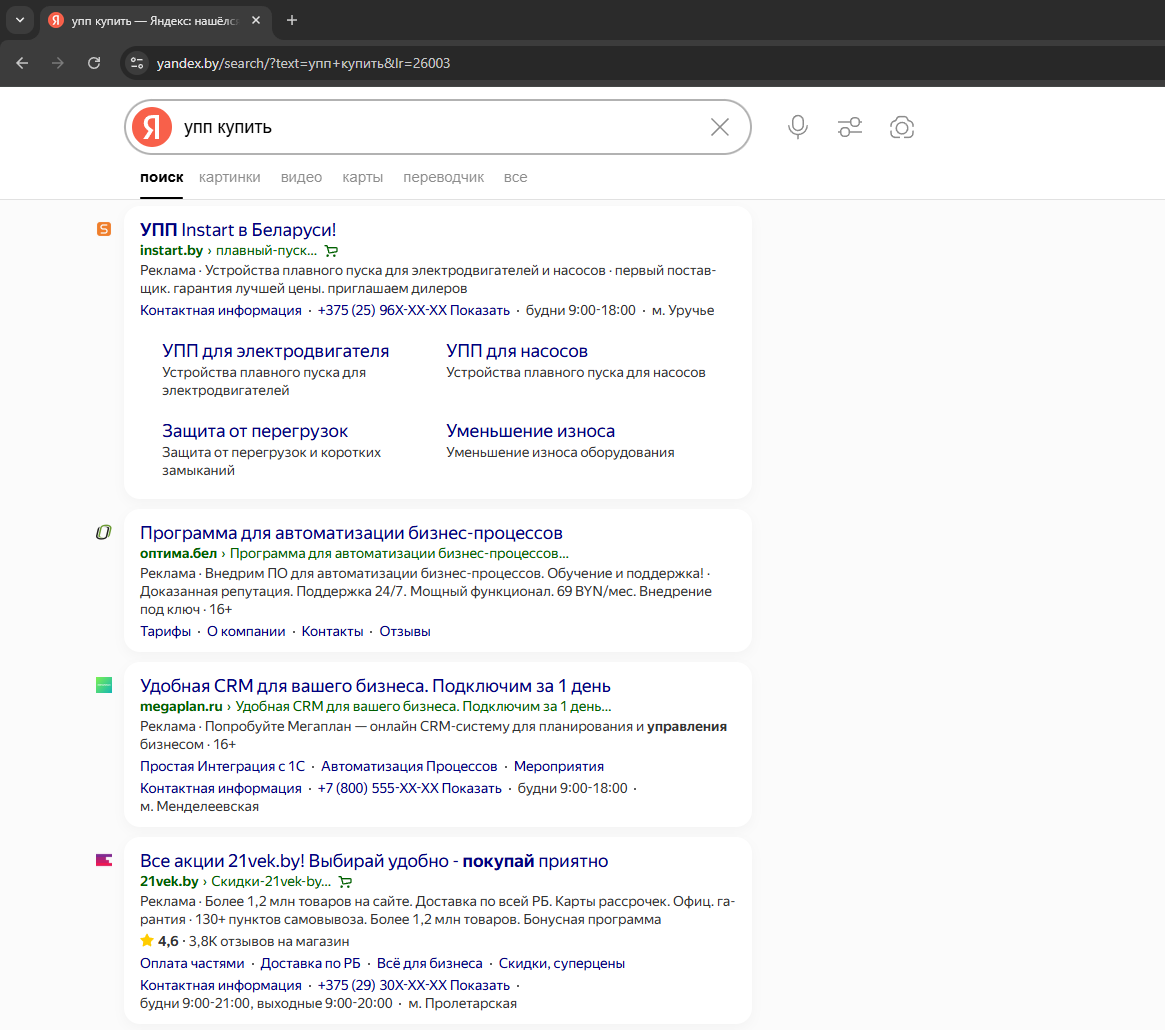Click the browser address bar URL
Screen dimensions: 1165x1030
[303, 63]
